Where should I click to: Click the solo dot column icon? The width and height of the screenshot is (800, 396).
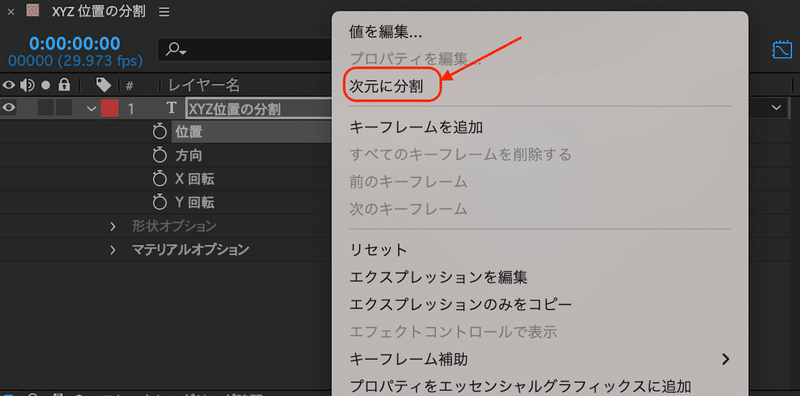[x=46, y=85]
